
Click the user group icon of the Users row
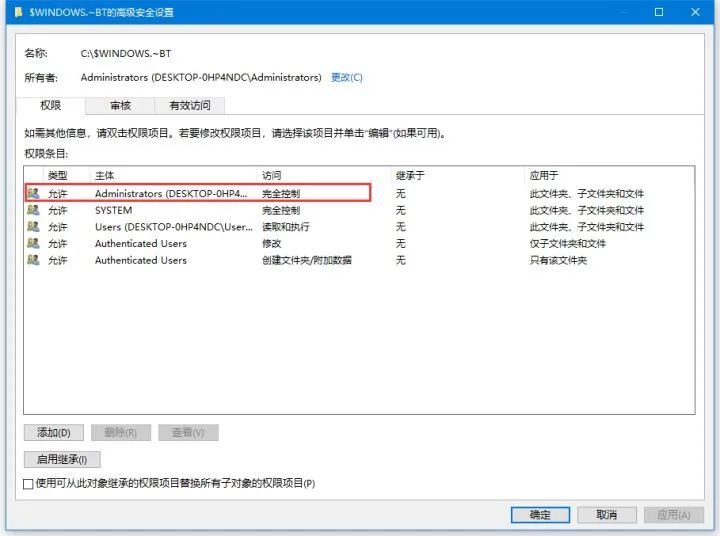pos(33,227)
